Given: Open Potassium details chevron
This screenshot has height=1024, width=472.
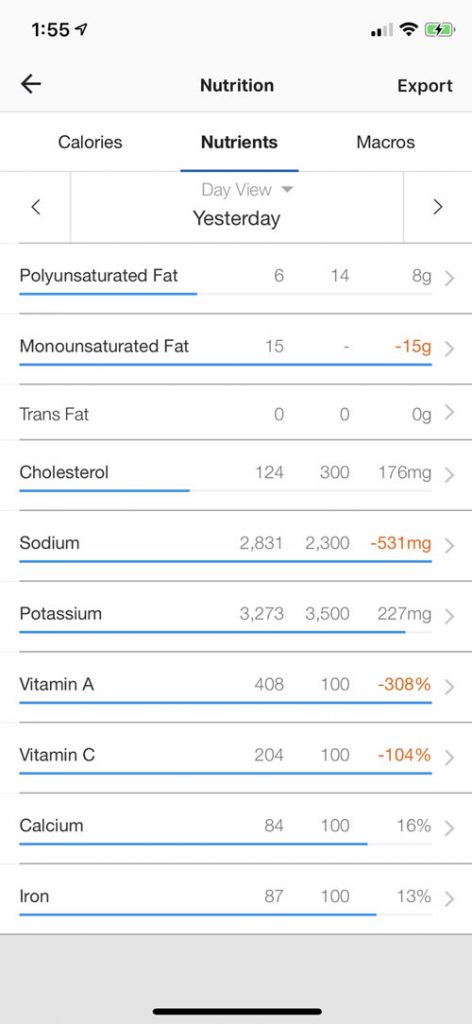Looking at the screenshot, I should click(x=449, y=616).
